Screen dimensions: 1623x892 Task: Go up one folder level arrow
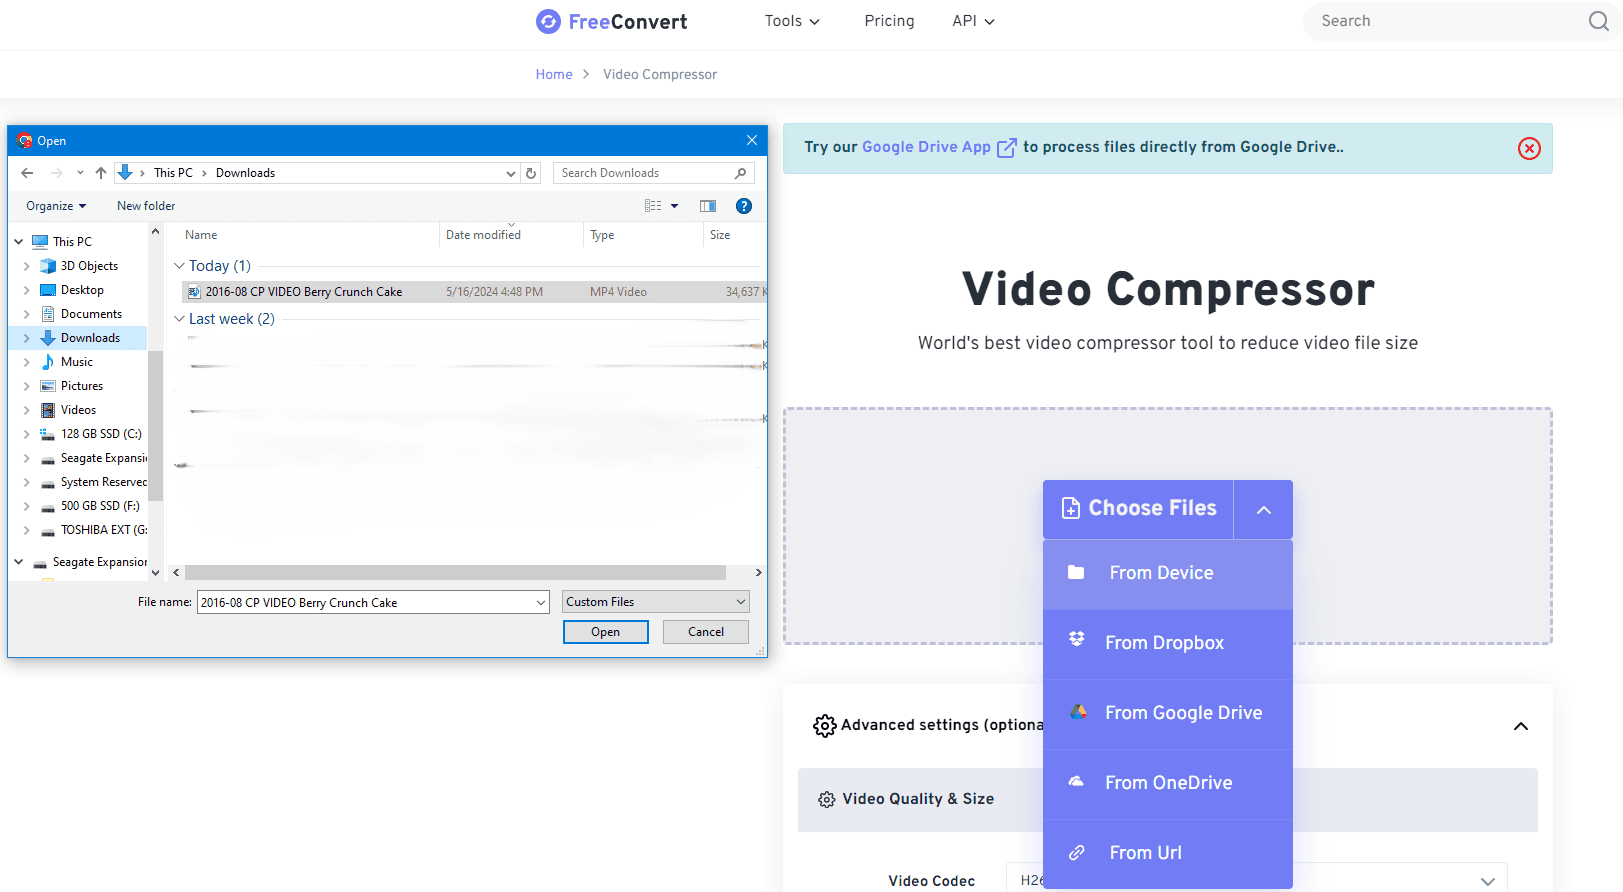[101, 173]
